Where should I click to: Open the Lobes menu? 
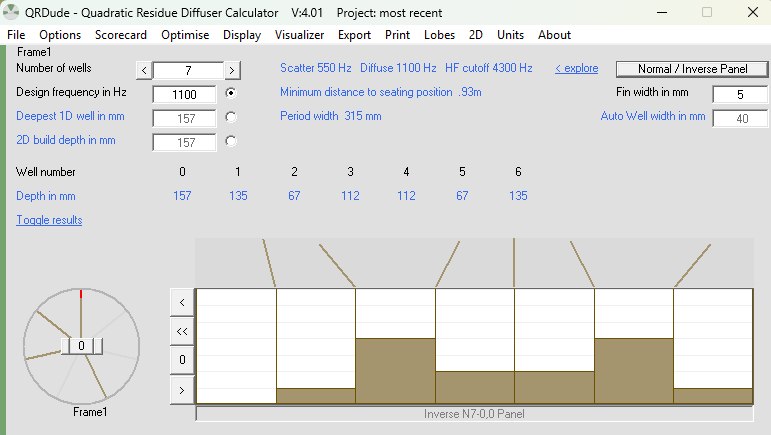click(x=439, y=35)
